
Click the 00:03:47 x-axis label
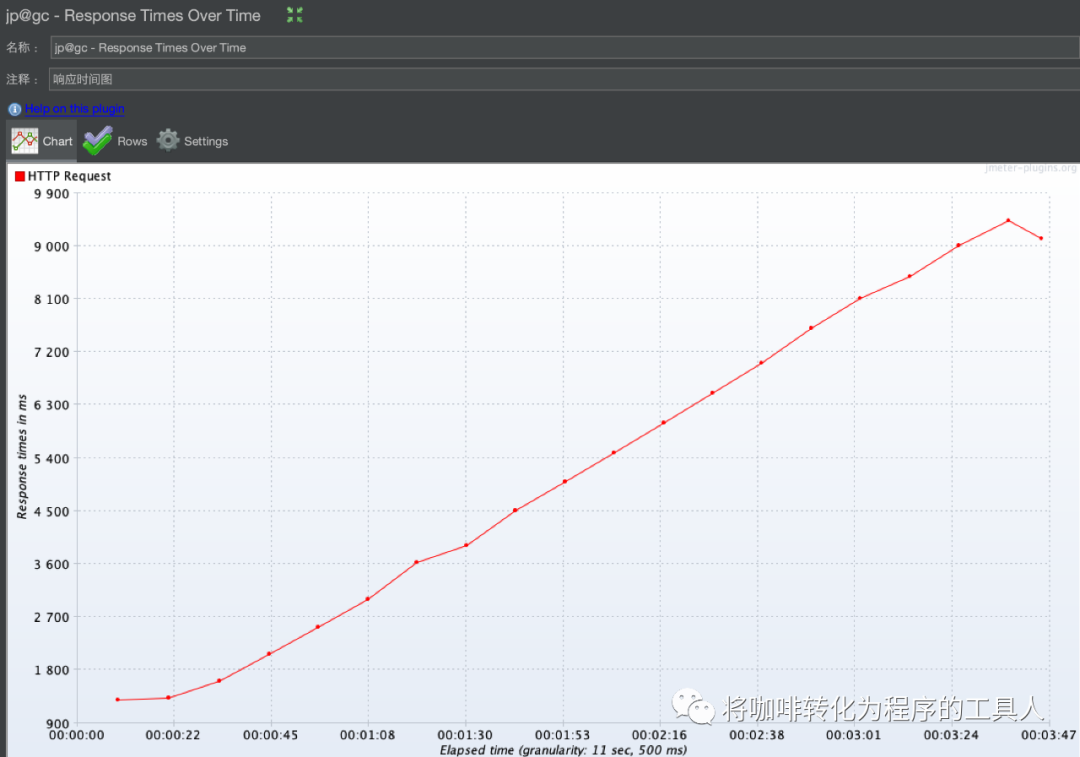1048,735
